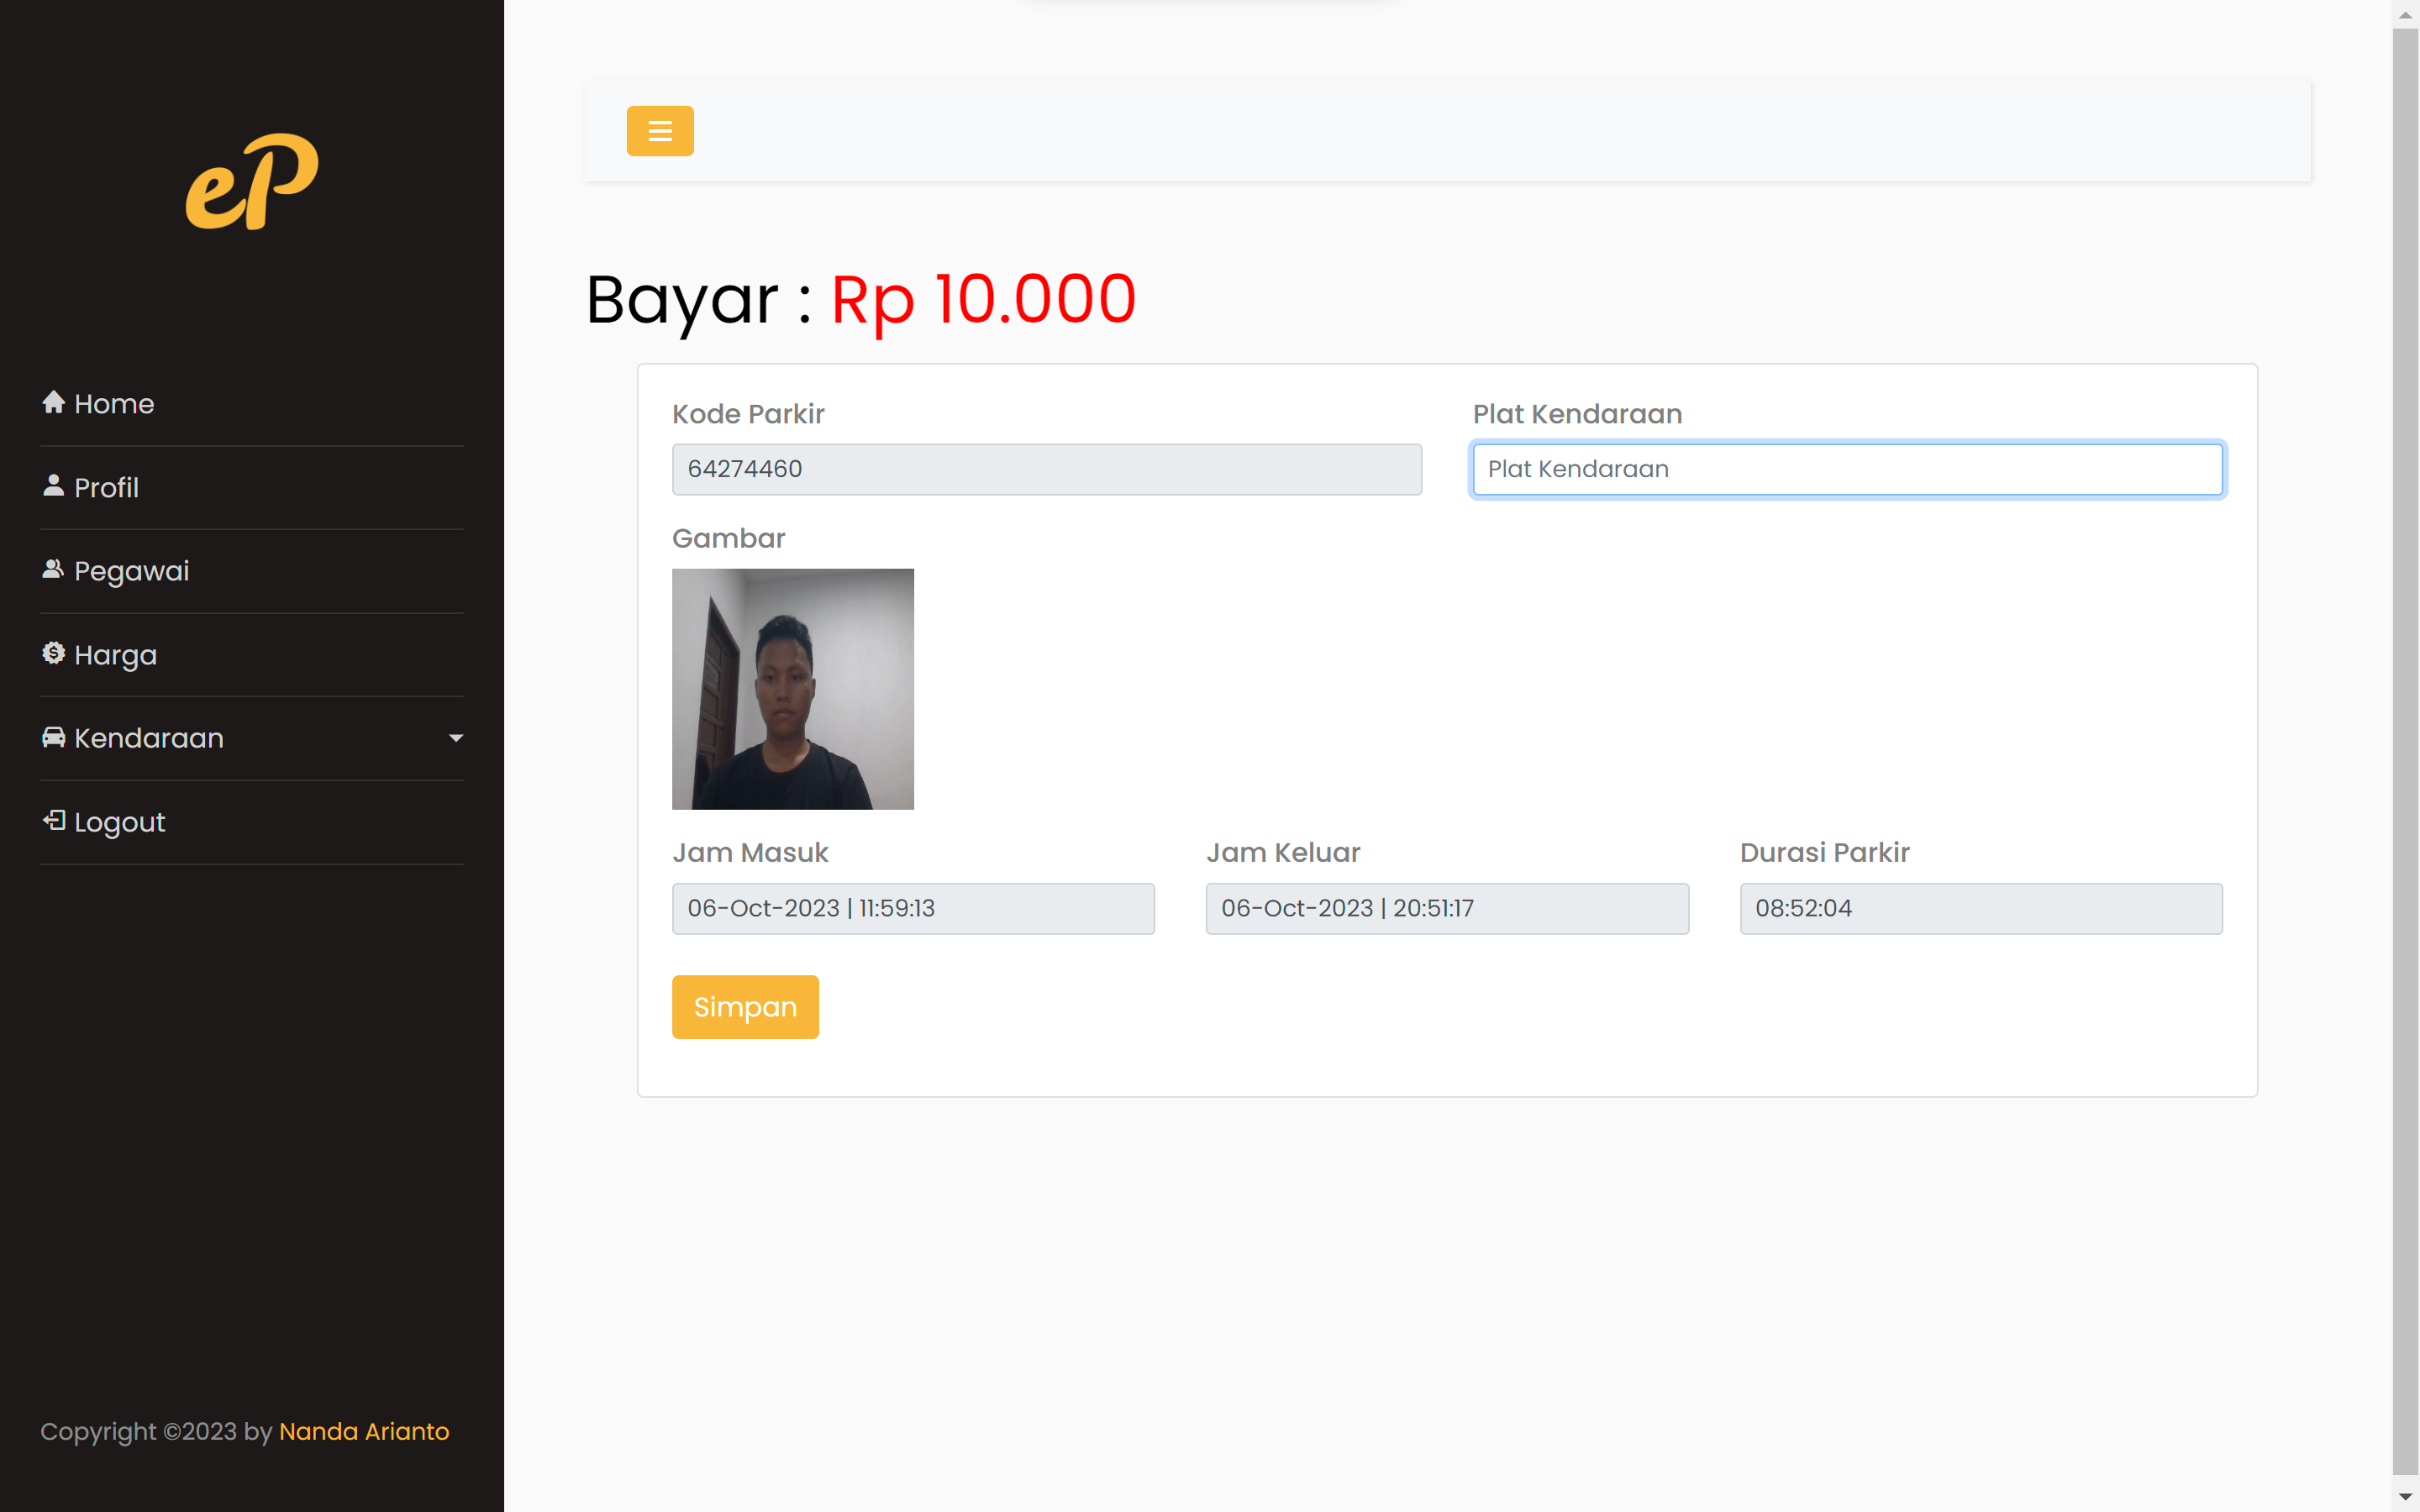Click the Kendaraan car icon
This screenshot has height=1512, width=2420.
point(54,737)
